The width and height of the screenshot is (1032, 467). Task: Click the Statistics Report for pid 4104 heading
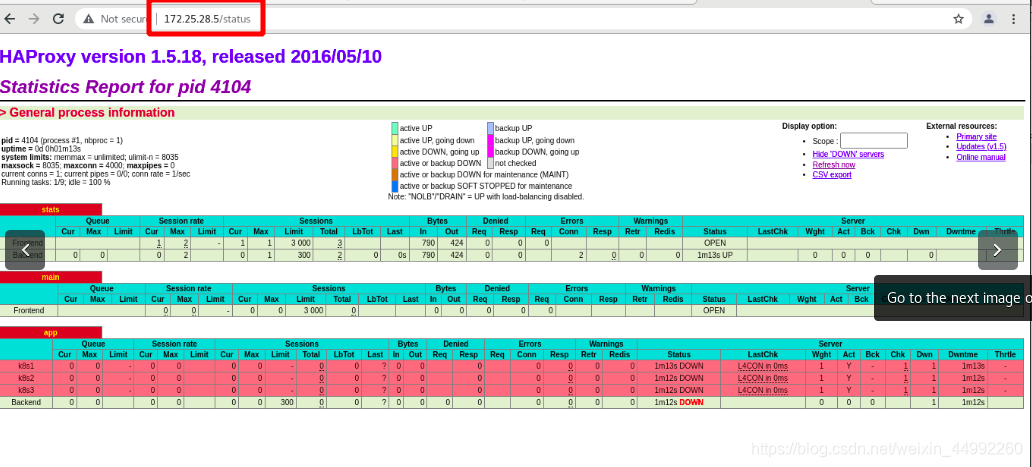click(125, 87)
